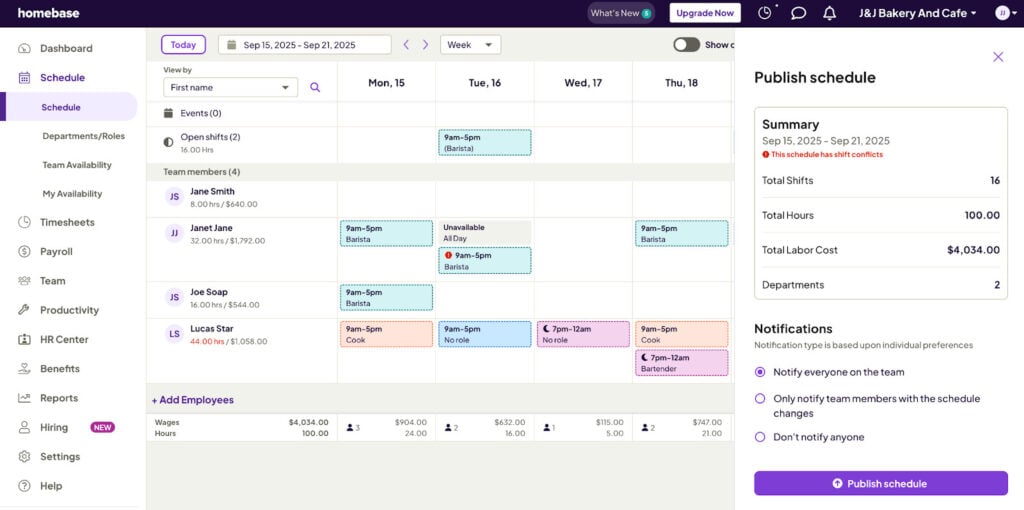Screen dimensions: 1024x510
Task: Open the date range Sep 15 - Sep 21 picker
Action: click(x=304, y=44)
